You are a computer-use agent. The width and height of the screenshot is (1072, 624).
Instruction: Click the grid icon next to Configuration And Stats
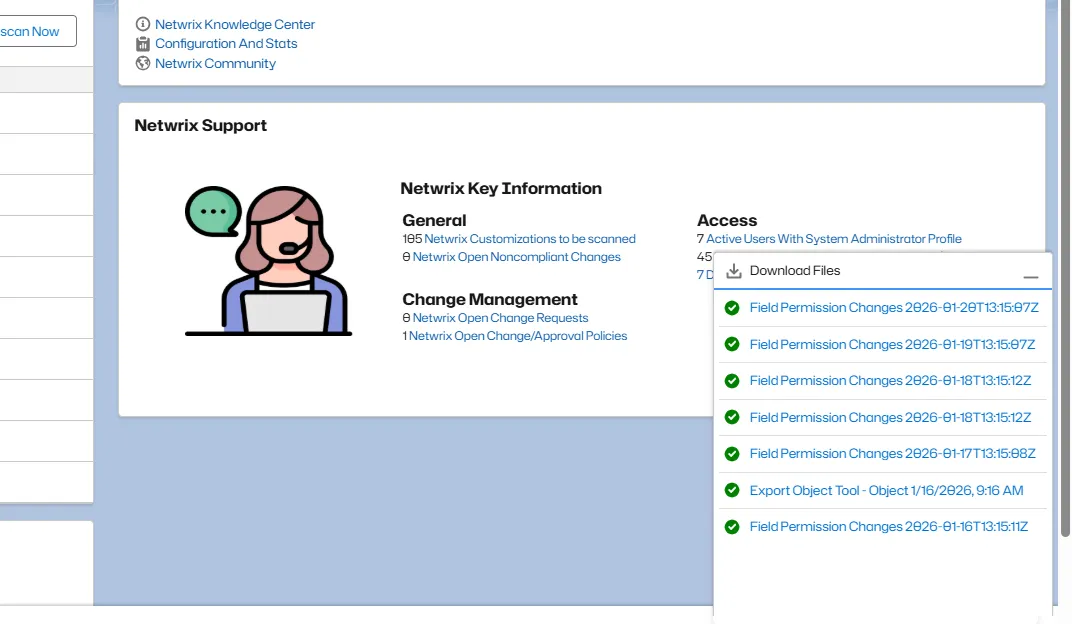(143, 44)
